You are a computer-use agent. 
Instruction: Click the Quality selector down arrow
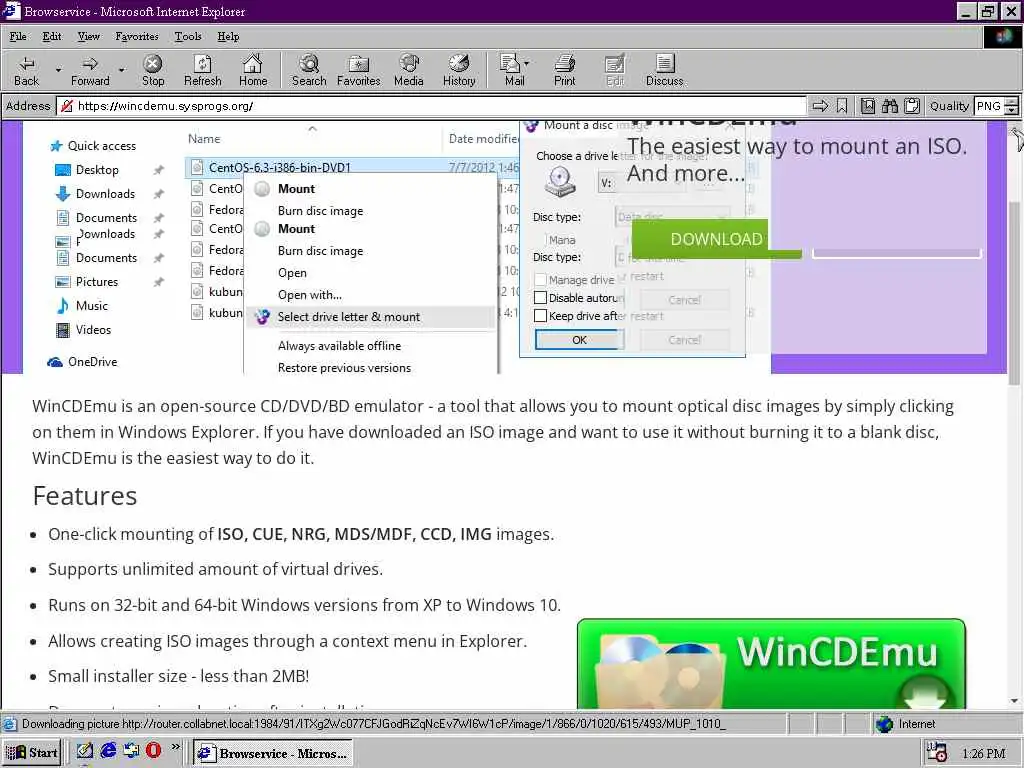tap(1011, 110)
